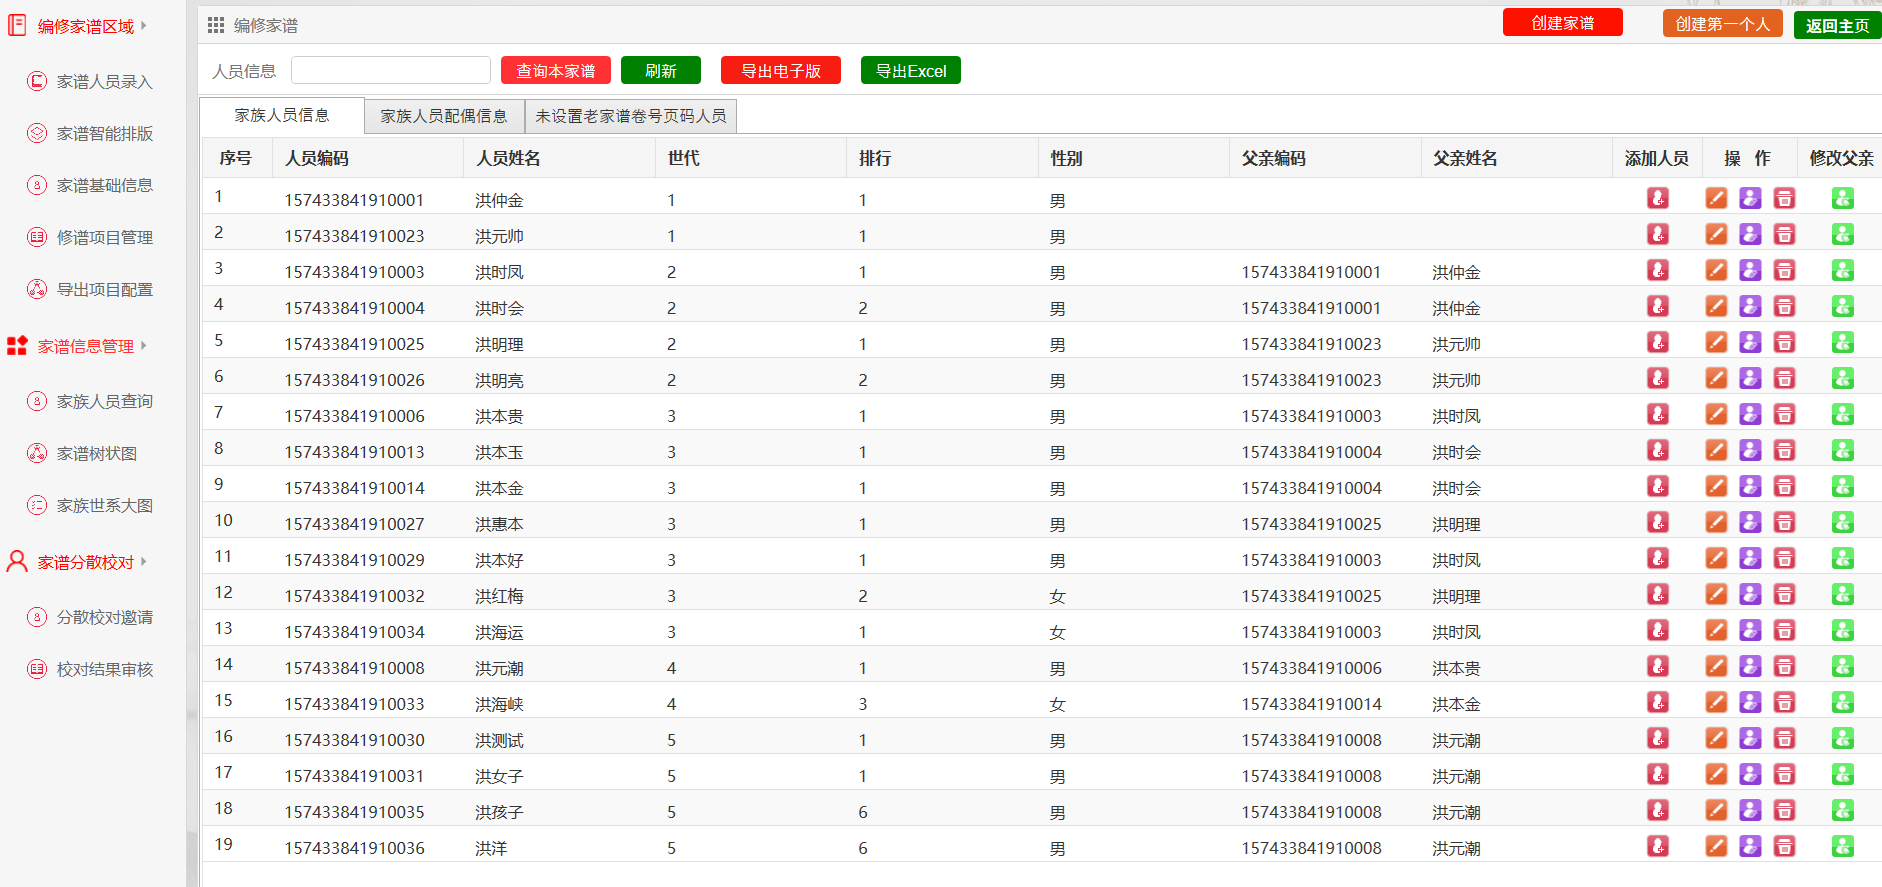The image size is (1882, 887).
Task: Click the 创建第一个人 button
Action: click(1723, 24)
